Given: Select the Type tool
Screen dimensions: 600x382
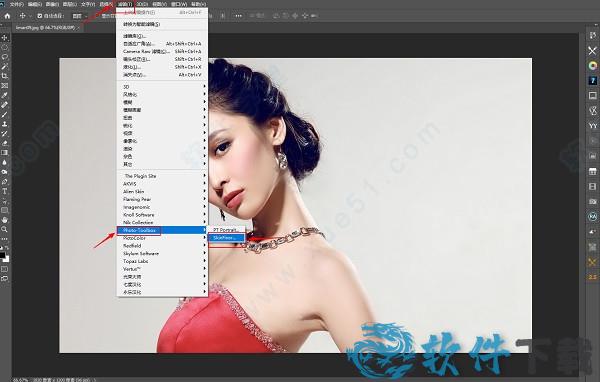Looking at the screenshot, I should pyautogui.click(x=5, y=191).
